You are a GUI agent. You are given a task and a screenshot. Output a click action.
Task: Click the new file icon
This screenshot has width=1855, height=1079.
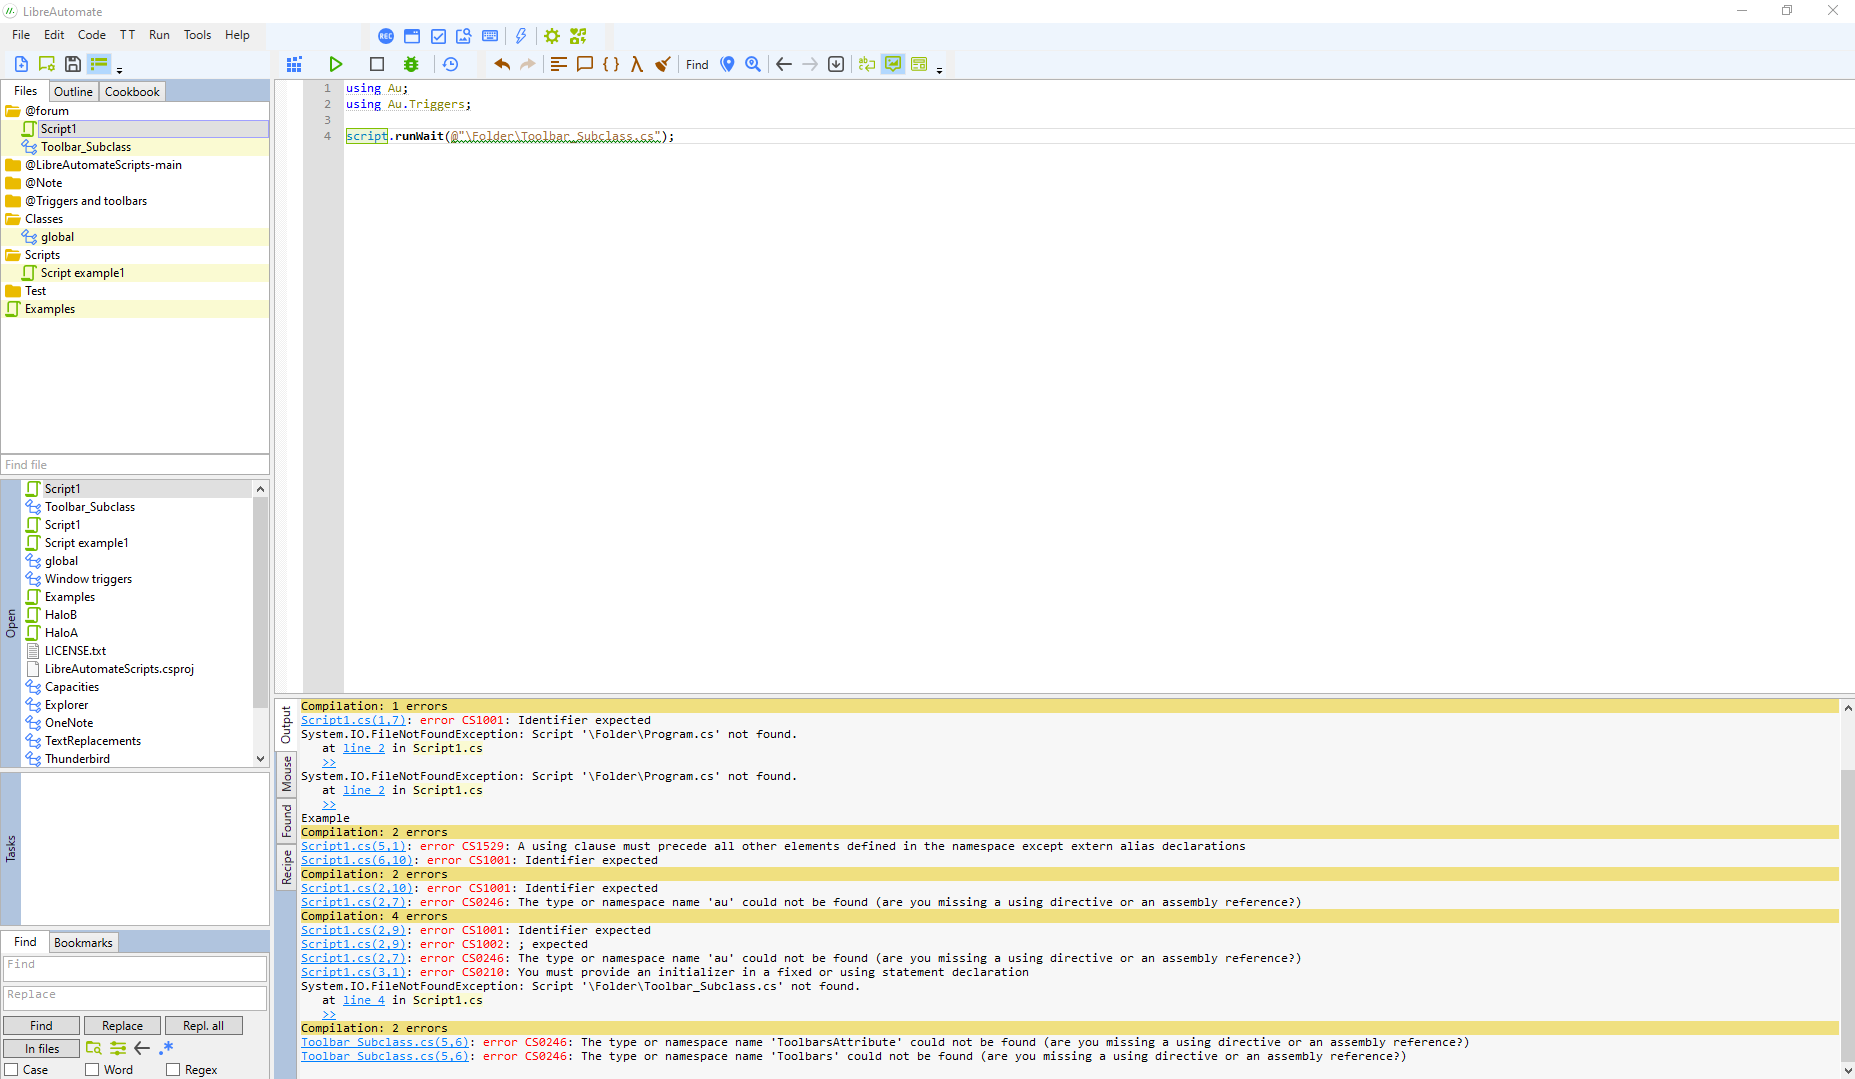pyautogui.click(x=21, y=64)
